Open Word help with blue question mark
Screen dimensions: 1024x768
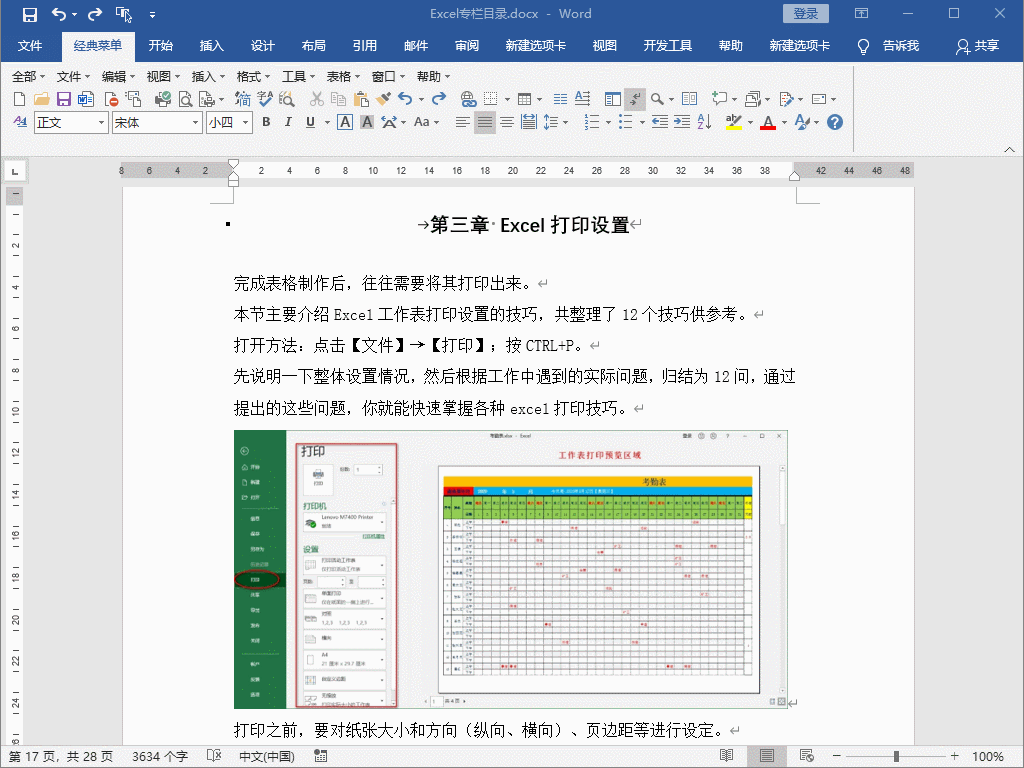(835, 122)
